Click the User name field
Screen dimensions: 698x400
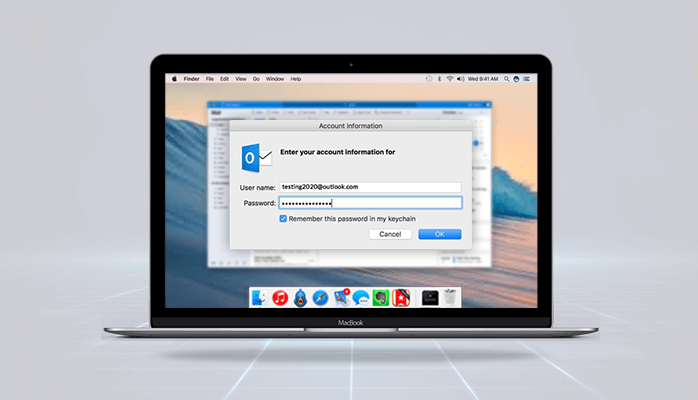pyautogui.click(x=370, y=187)
